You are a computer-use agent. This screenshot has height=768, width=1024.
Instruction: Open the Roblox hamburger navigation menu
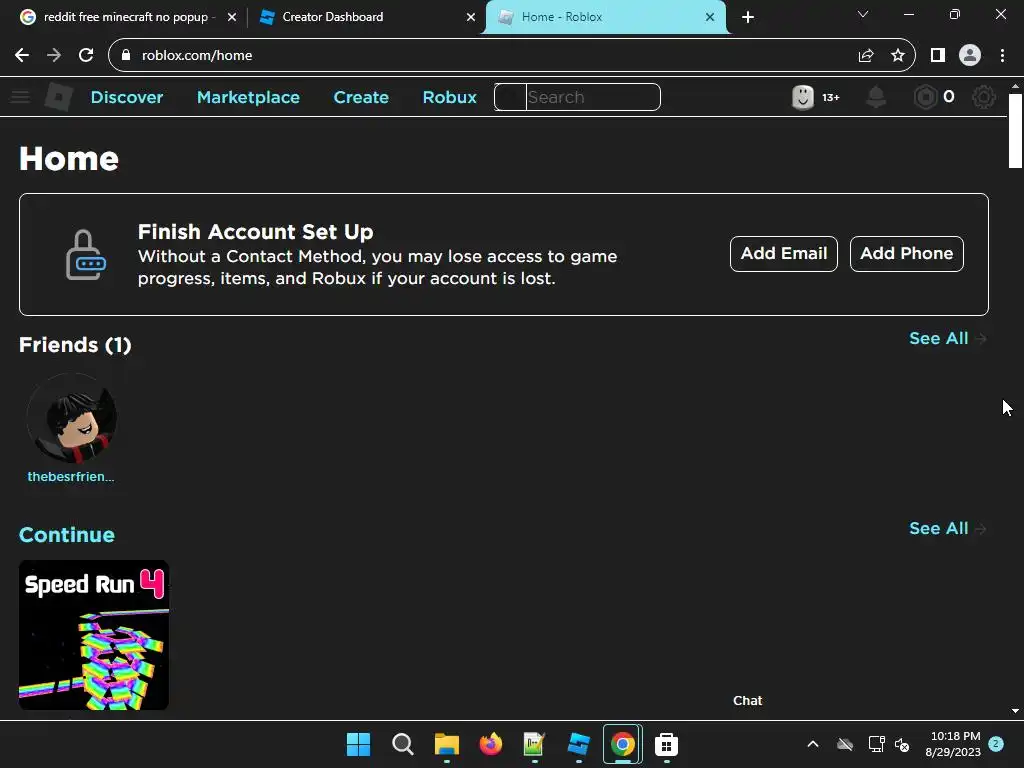pyautogui.click(x=20, y=97)
